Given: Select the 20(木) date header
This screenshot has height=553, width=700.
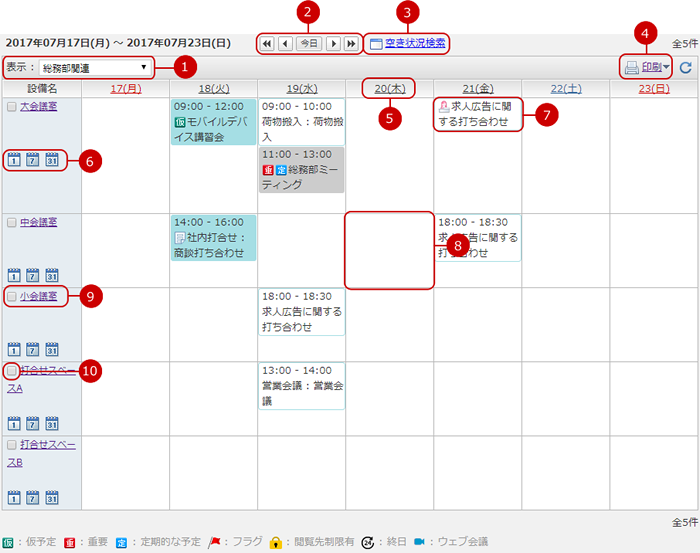Looking at the screenshot, I should coord(390,89).
